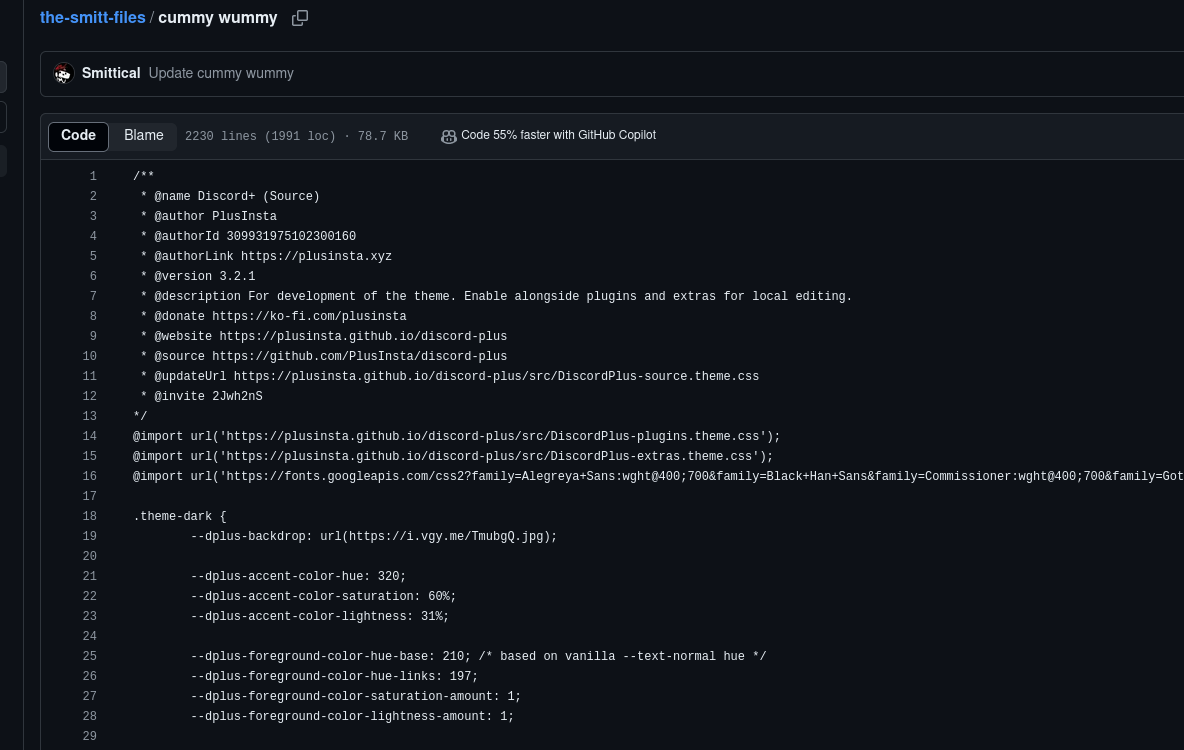
Task: Click the '2230 lines (1991 loc) · 78.7 KB' info
Action: [x=296, y=136]
